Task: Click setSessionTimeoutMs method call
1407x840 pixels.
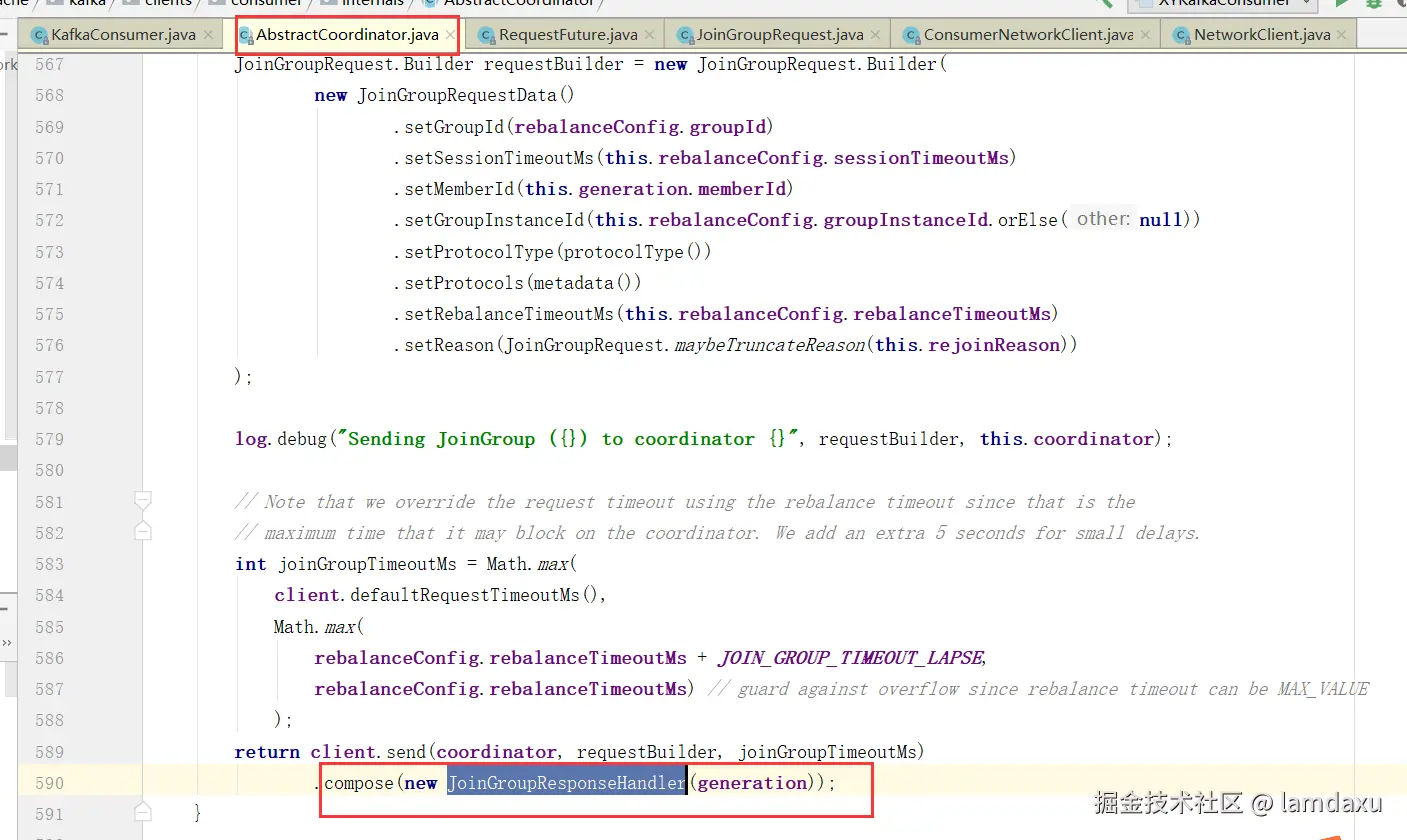Action: (x=499, y=158)
